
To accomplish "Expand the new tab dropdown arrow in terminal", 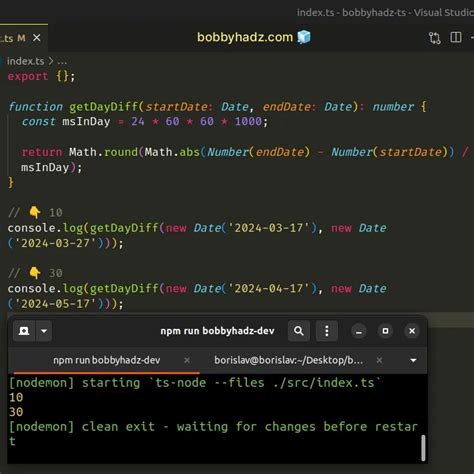I will tap(44, 331).
